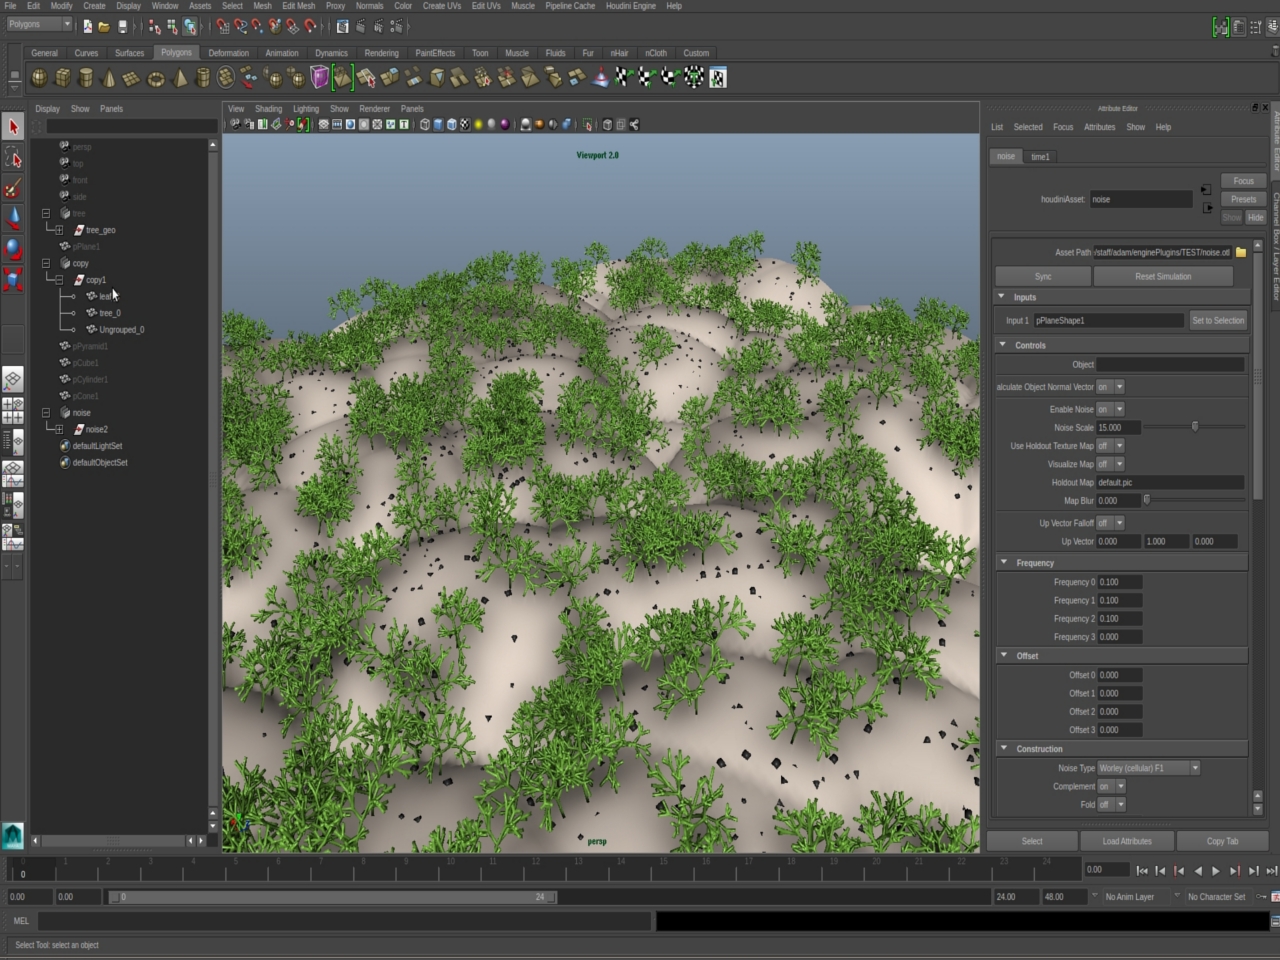
Task: Toggle Visualize Map option
Action: 1110,464
